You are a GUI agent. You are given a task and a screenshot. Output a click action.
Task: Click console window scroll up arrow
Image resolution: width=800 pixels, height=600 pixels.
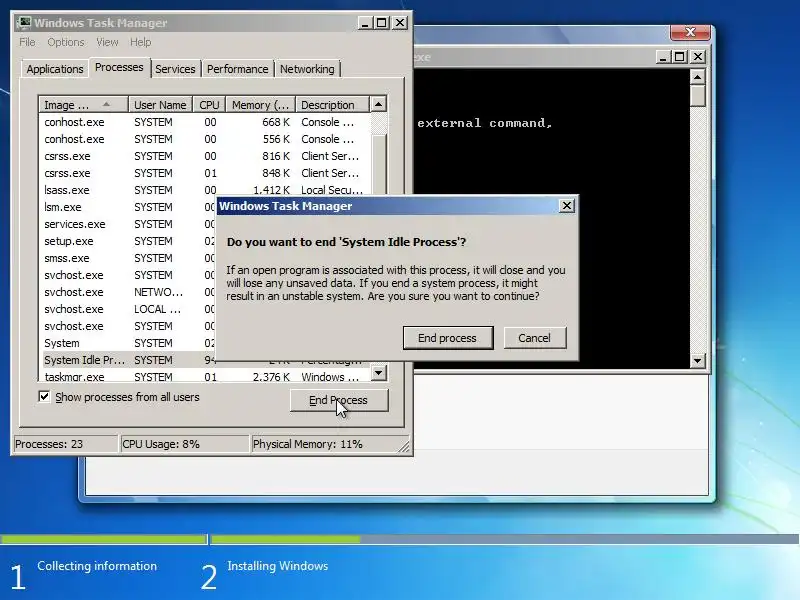point(697,77)
